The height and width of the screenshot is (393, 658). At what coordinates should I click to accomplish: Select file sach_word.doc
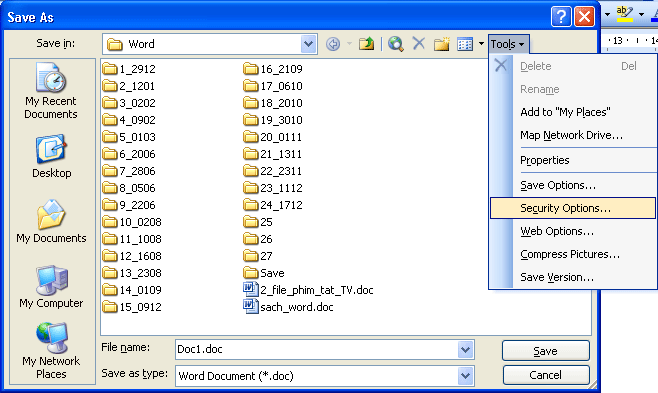[288, 307]
